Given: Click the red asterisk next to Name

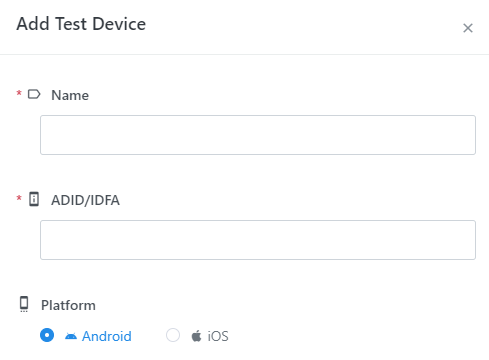Looking at the screenshot, I should (19, 93).
